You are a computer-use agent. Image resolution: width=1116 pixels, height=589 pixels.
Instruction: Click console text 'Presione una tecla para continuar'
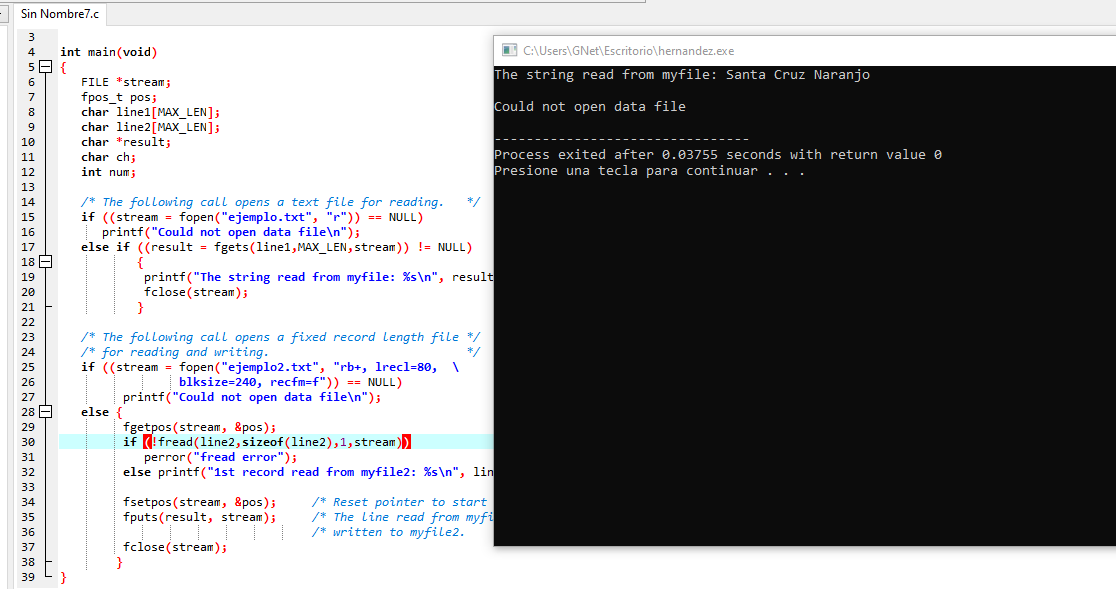(626, 170)
